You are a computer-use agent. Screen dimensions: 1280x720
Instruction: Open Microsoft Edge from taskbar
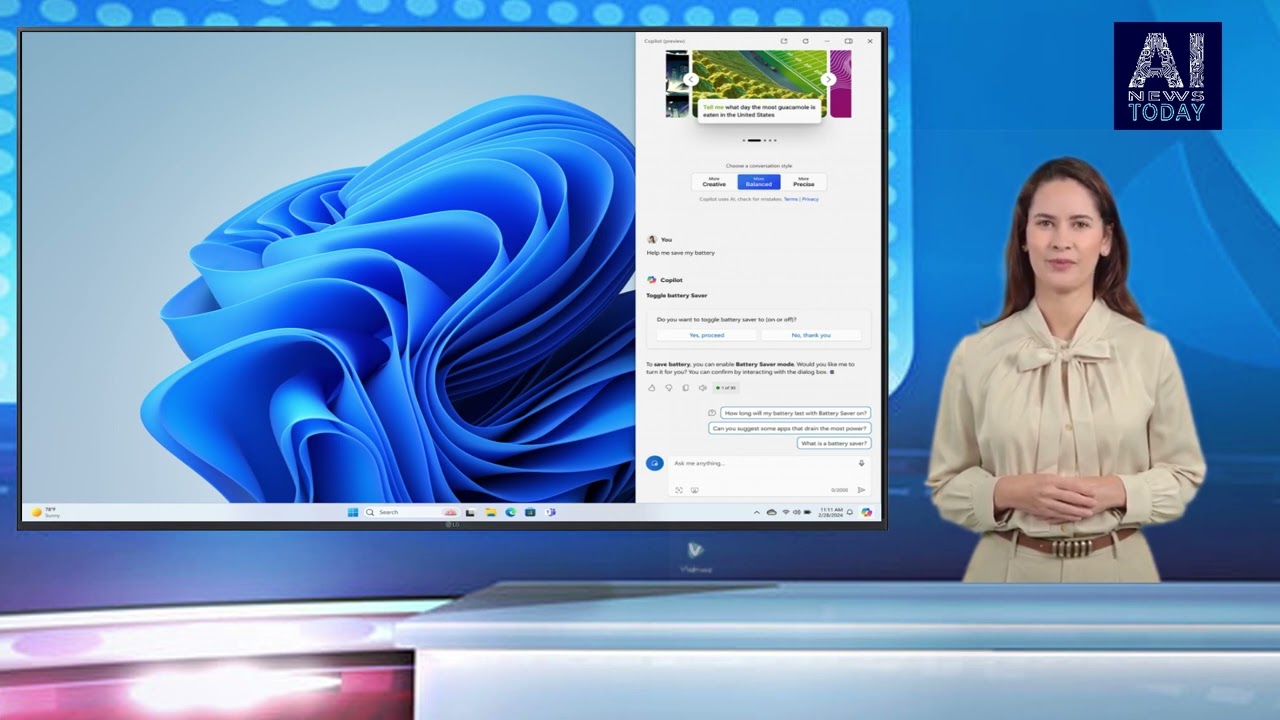pos(510,512)
